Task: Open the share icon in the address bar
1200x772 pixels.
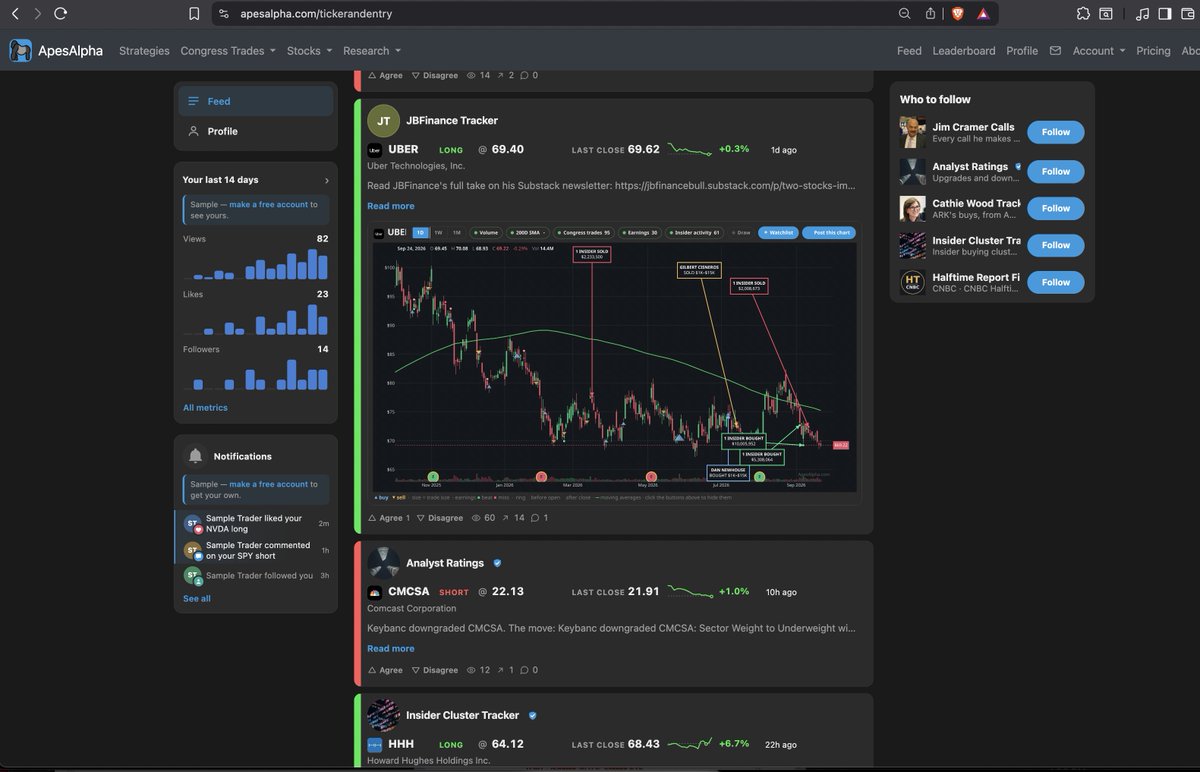Action: point(930,14)
